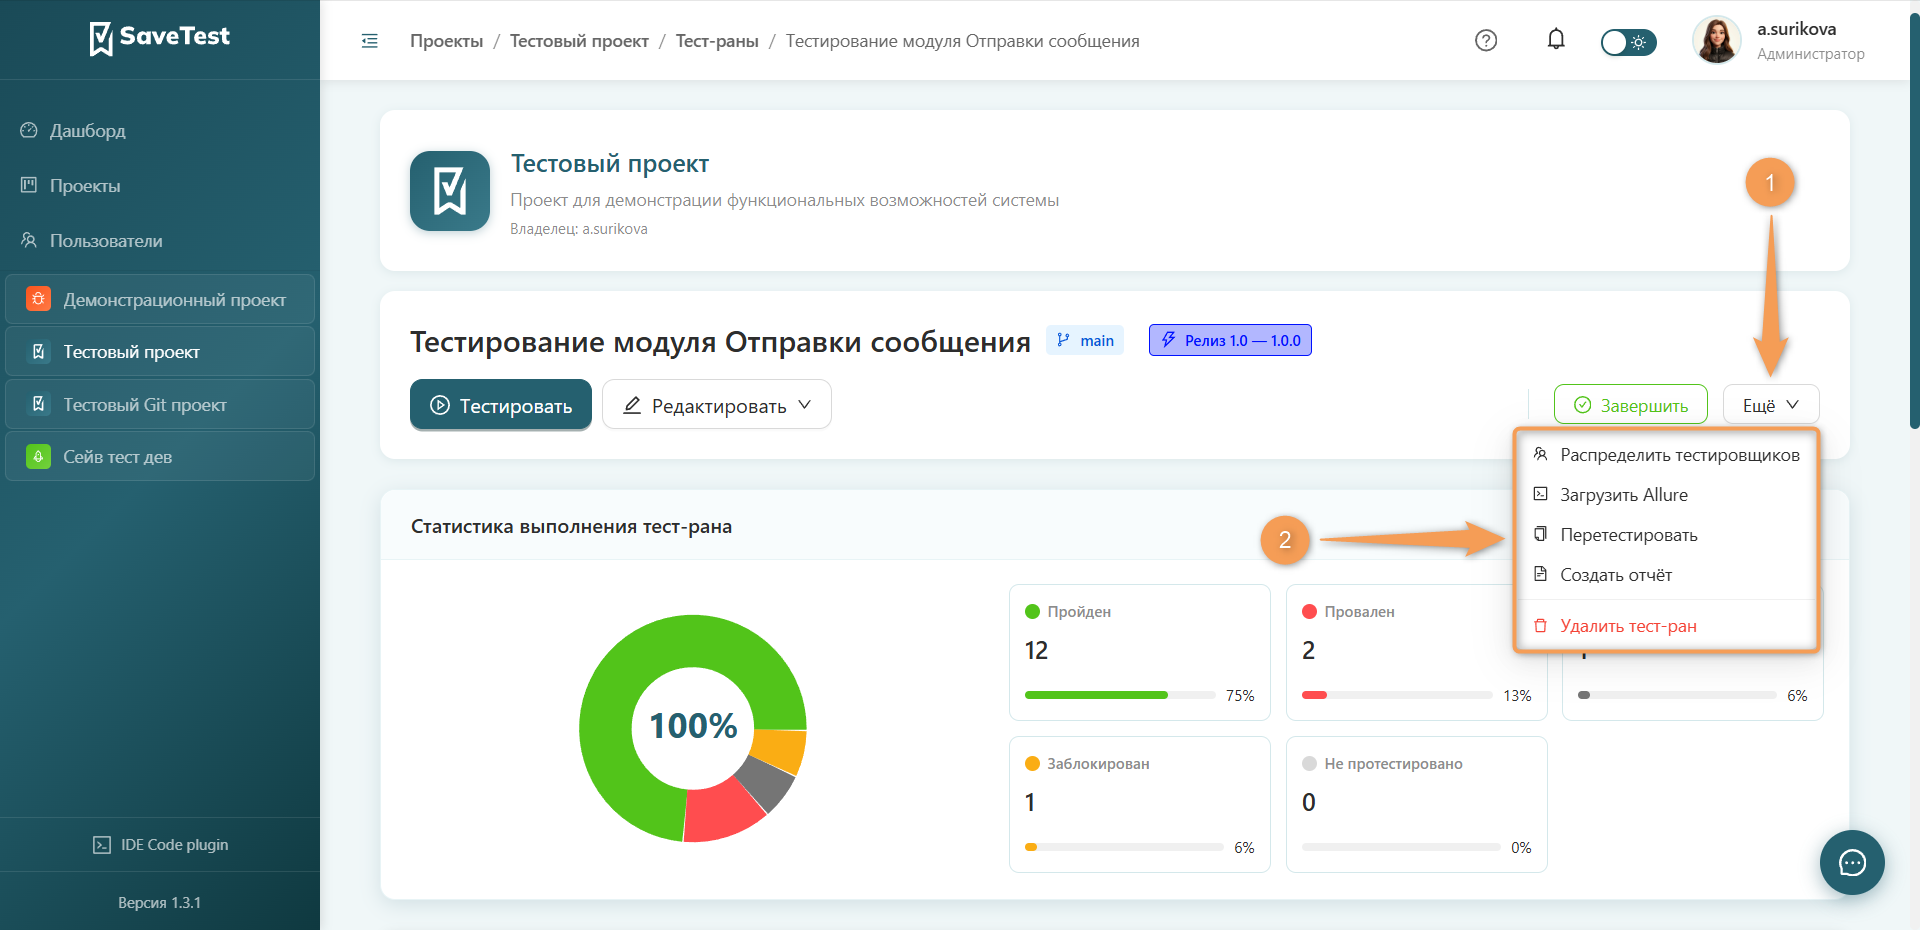Toggle the Ещё dropdown menu
1920x930 pixels.
click(1771, 405)
